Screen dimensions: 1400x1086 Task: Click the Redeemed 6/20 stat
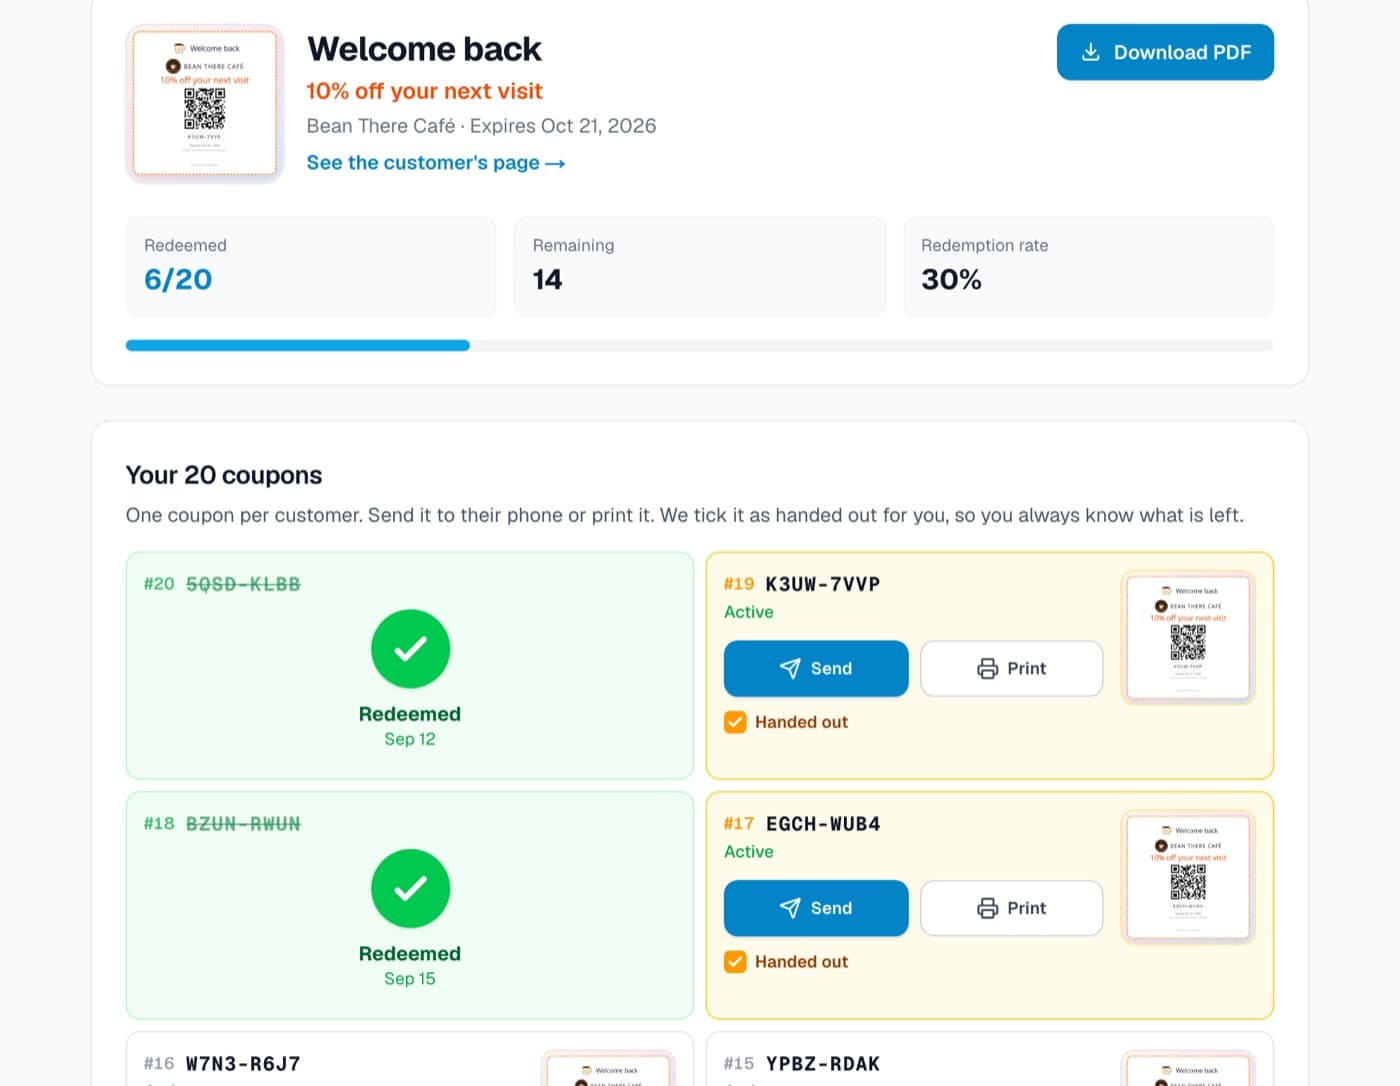(x=311, y=266)
